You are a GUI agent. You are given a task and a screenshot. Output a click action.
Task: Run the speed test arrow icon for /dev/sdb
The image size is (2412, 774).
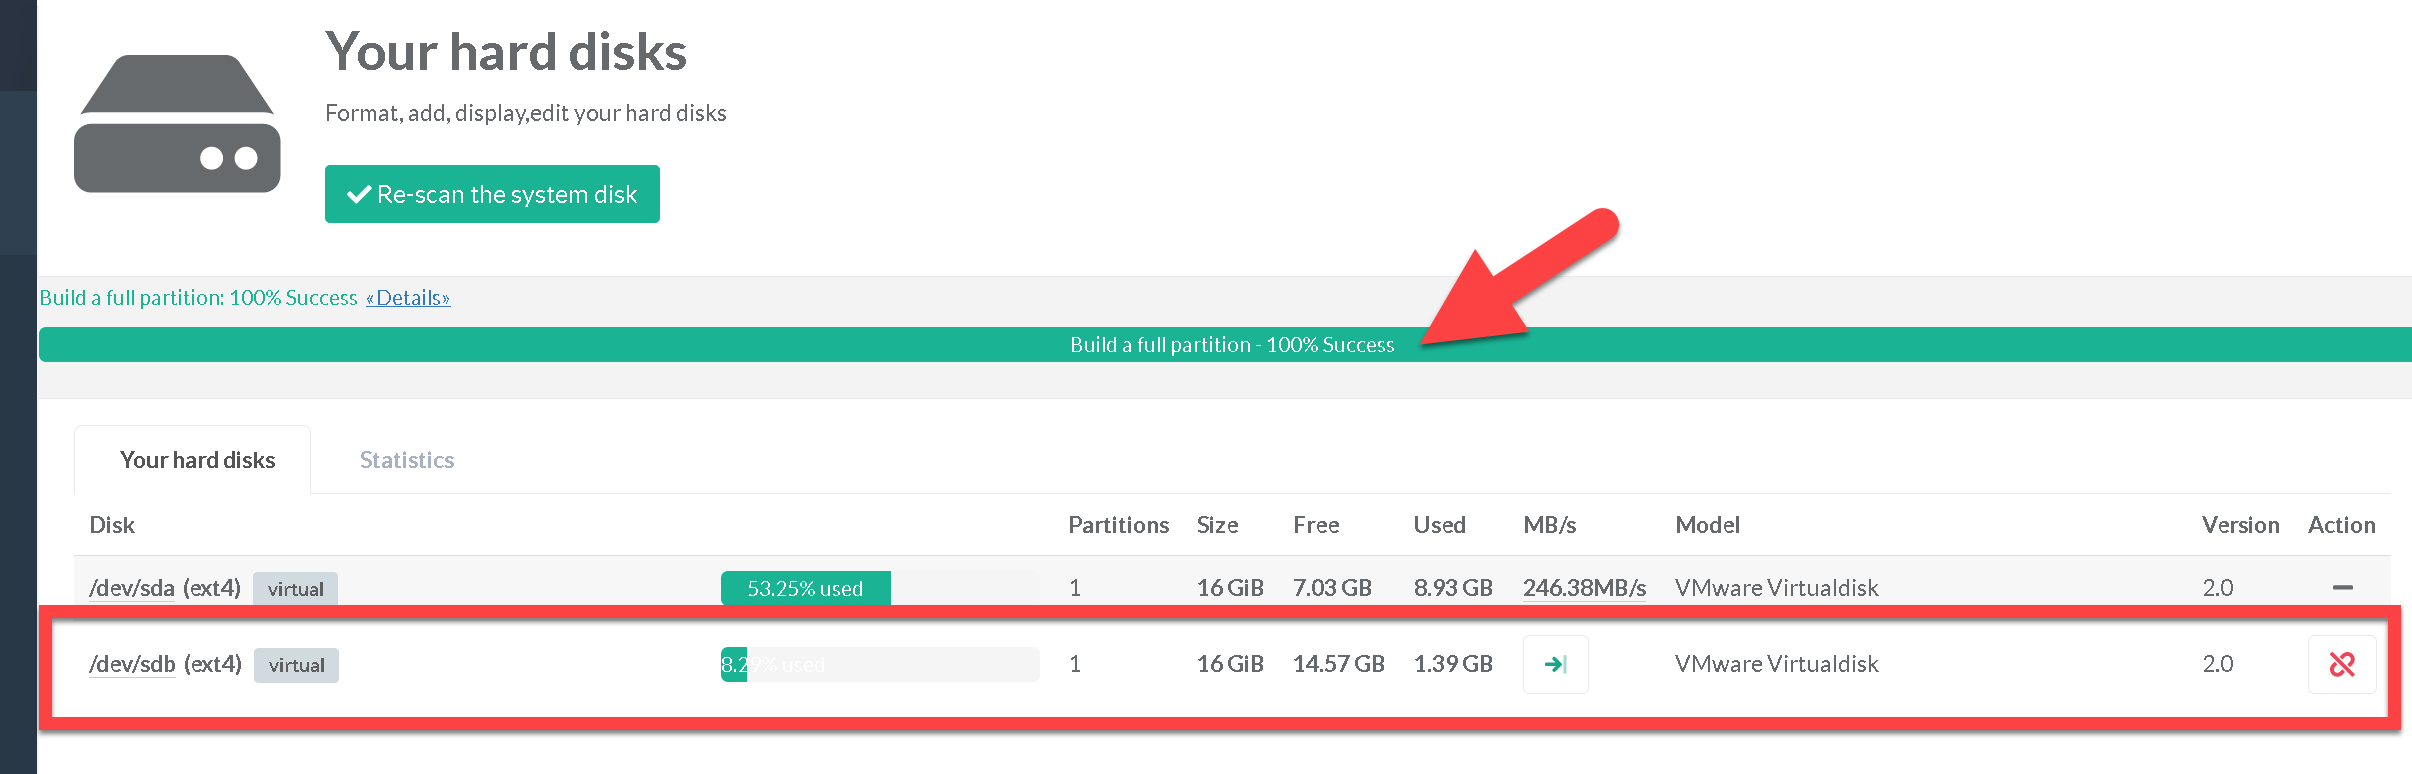[x=1555, y=664]
